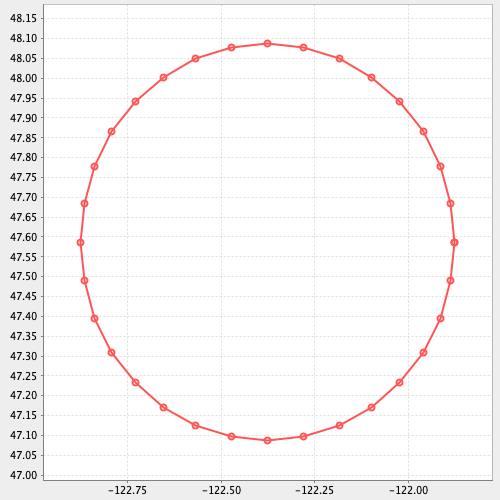Image resolution: width=500 pixels, height=500 pixels.
Task: Click the 47.45 y-axis tick label
Action: (23, 296)
